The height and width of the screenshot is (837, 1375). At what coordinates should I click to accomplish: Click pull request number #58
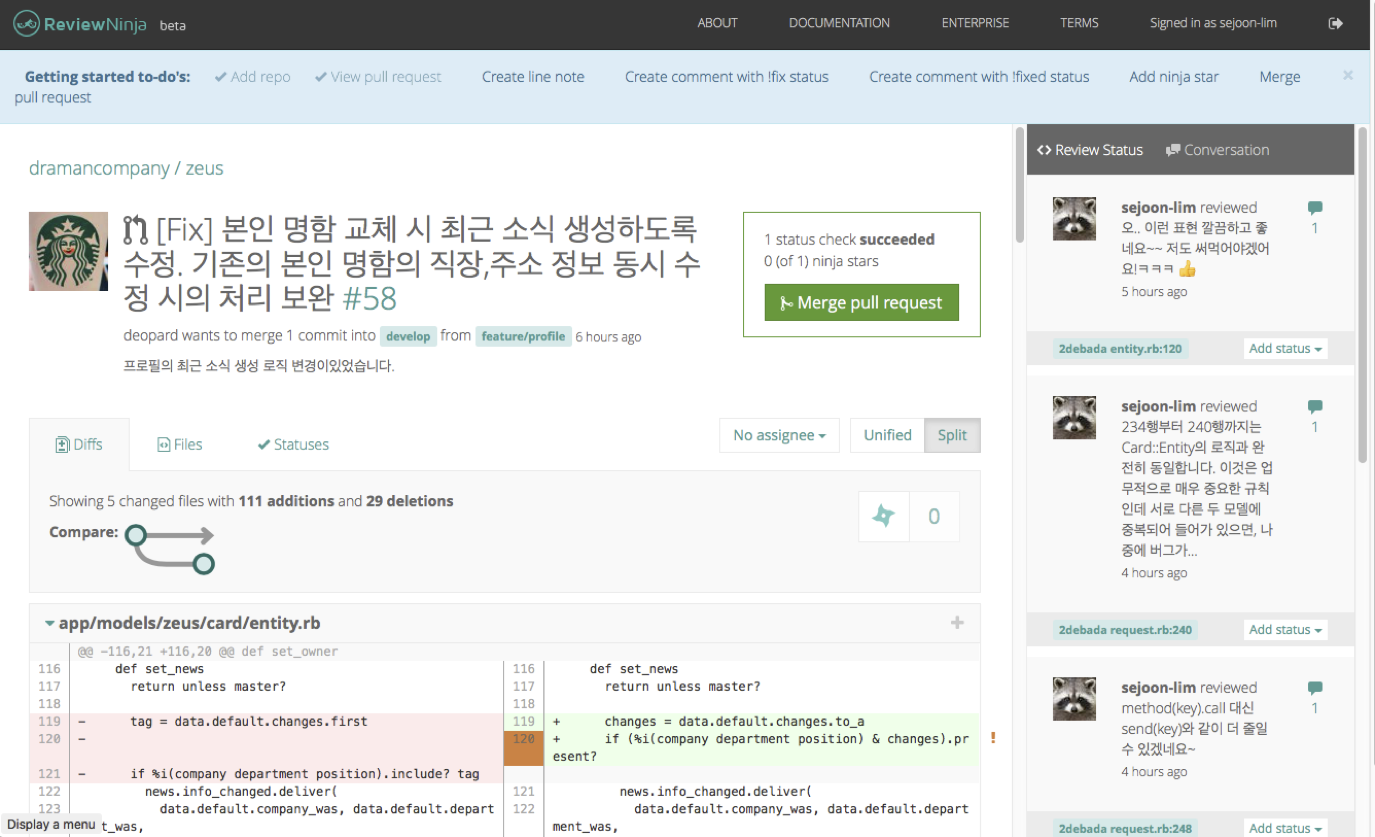[x=370, y=298]
